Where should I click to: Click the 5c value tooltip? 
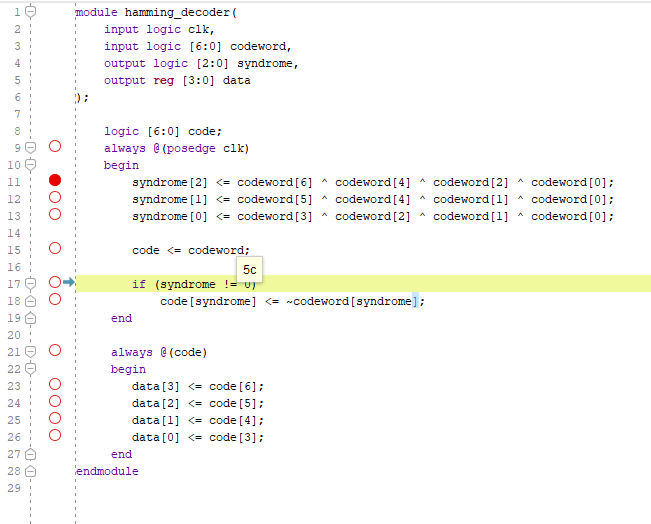[250, 270]
